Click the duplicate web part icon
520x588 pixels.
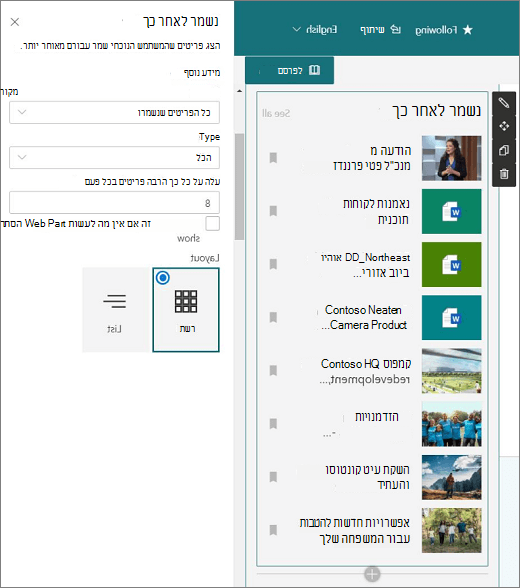(504, 150)
